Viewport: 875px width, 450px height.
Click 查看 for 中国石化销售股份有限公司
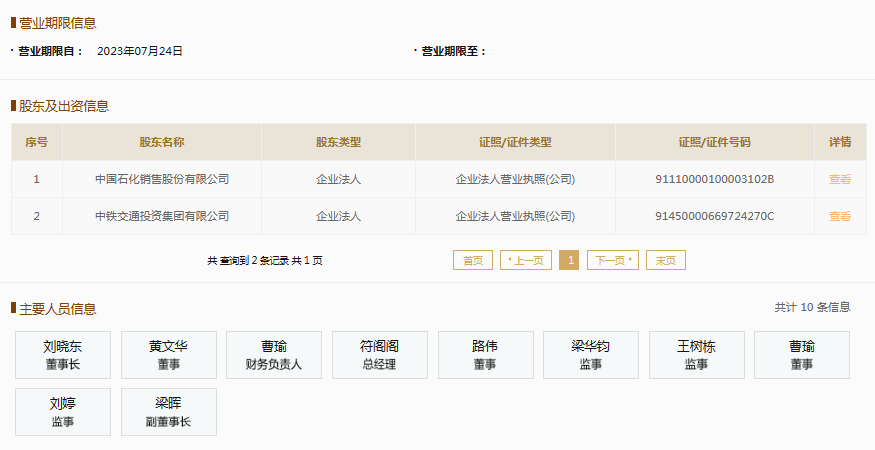tap(839, 179)
